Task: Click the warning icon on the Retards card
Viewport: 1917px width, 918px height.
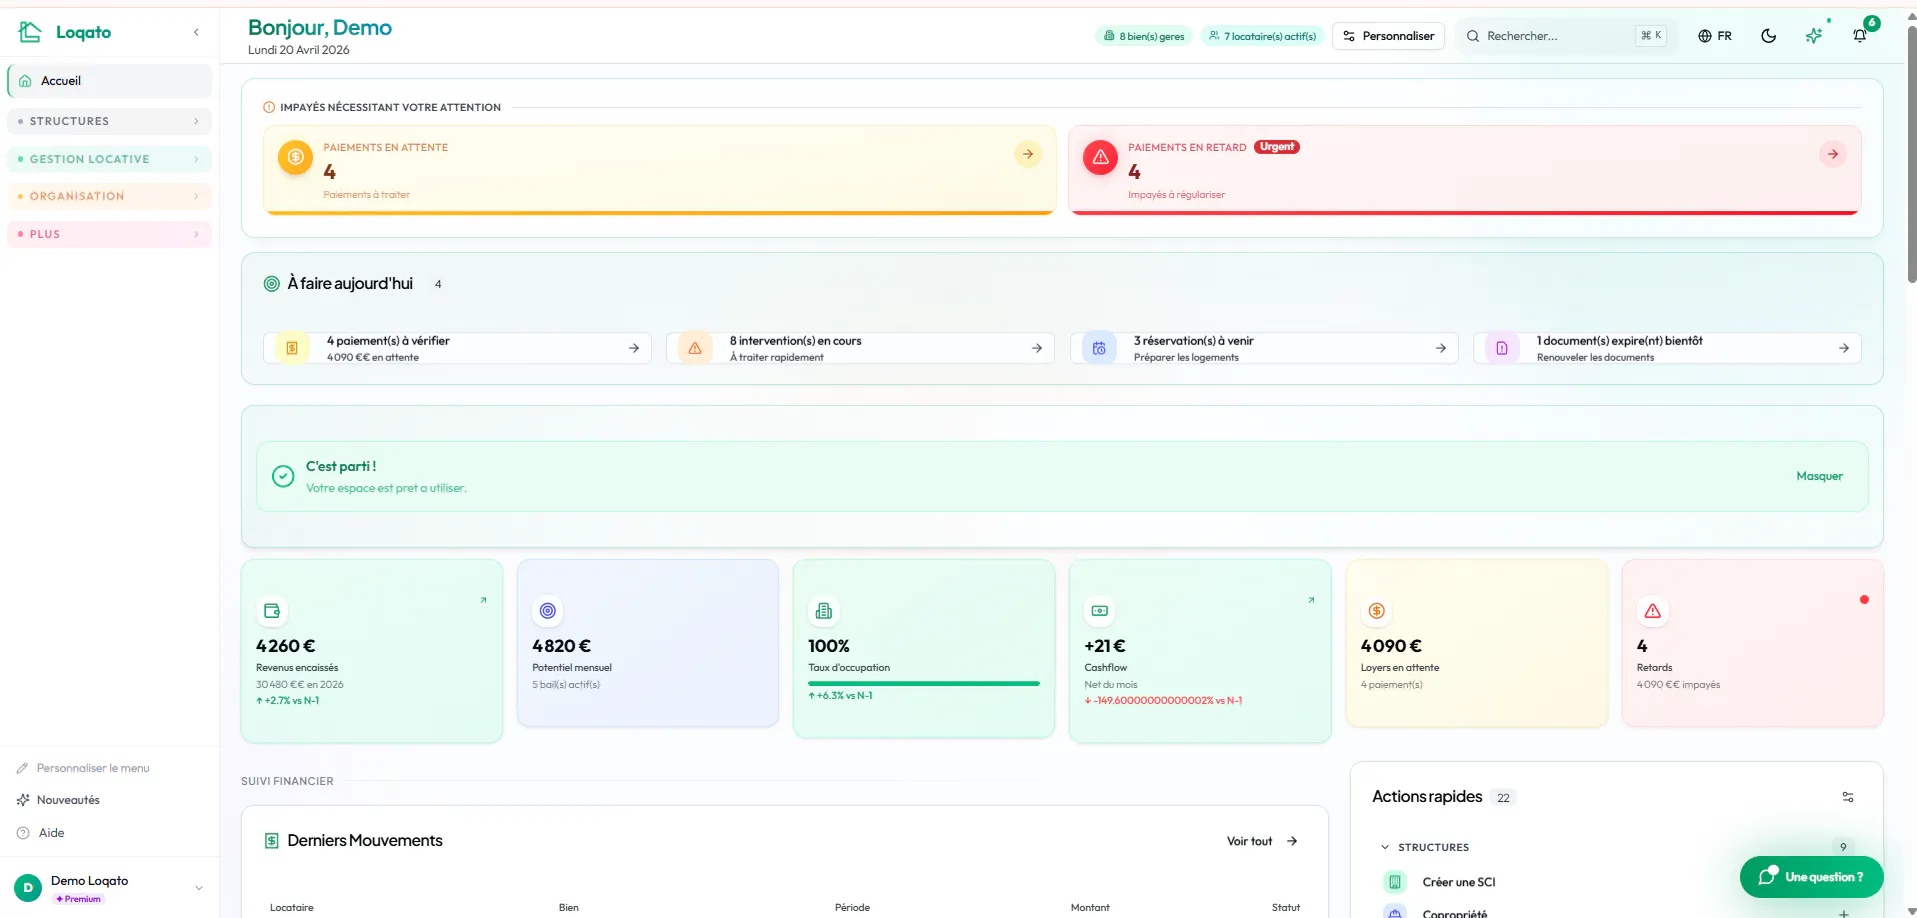Action: click(1653, 611)
